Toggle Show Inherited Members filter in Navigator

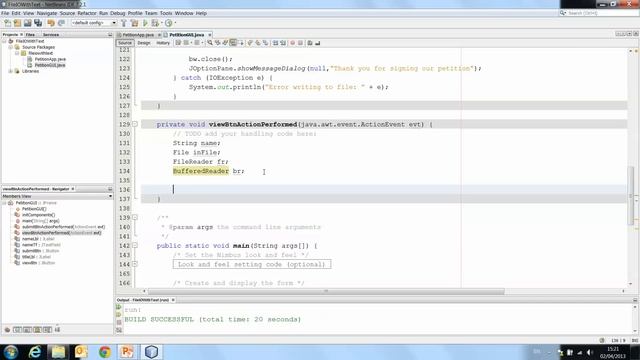click(x=7, y=330)
